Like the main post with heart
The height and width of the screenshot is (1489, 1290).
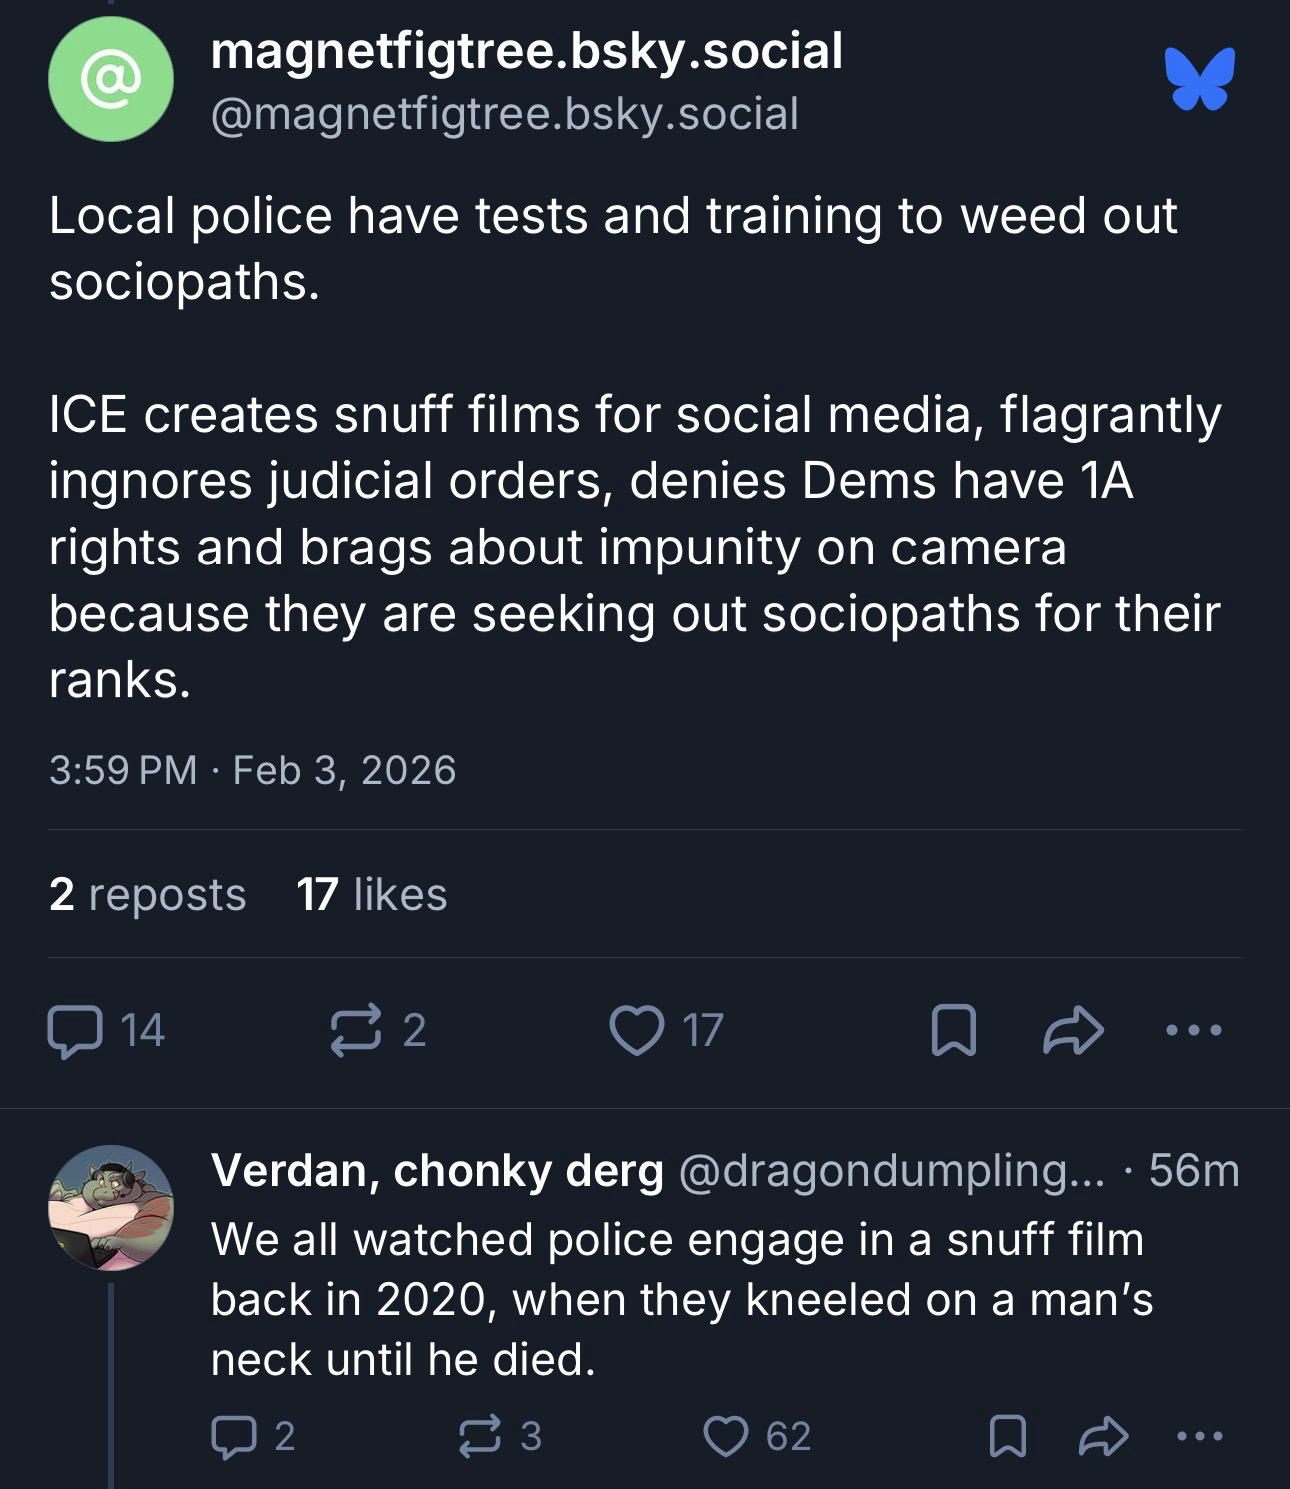click(x=637, y=1031)
